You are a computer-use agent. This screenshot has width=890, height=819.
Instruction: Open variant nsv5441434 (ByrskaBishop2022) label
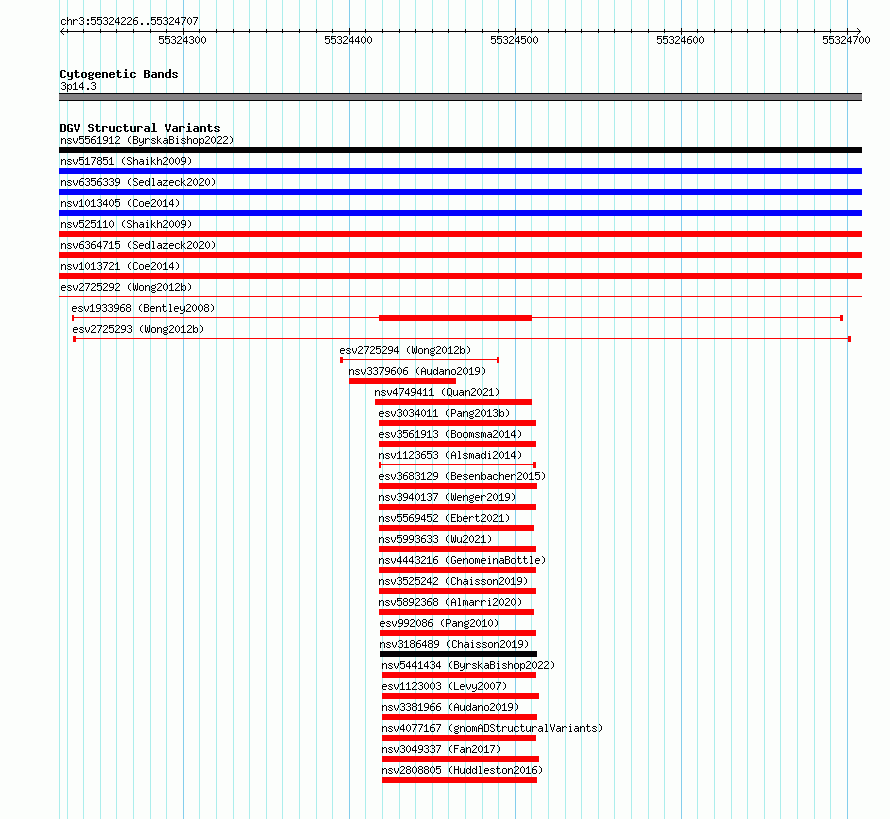pyautogui.click(x=468, y=665)
